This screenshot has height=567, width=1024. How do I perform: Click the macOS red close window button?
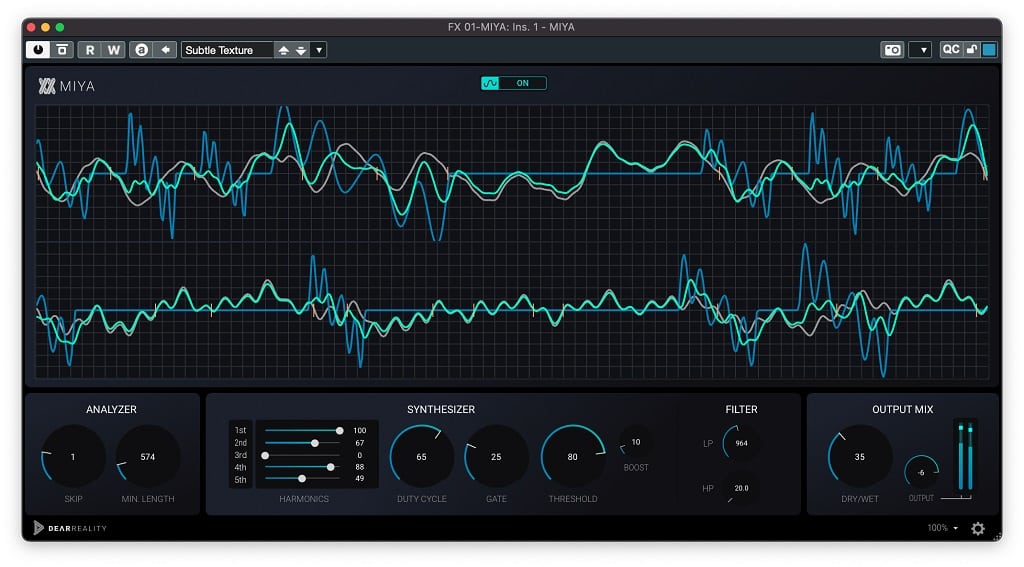[31, 27]
